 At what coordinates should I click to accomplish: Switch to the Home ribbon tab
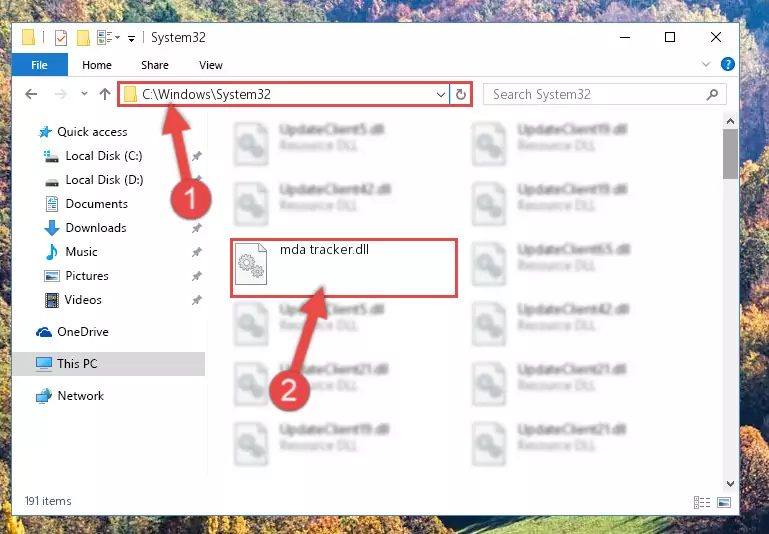(97, 65)
